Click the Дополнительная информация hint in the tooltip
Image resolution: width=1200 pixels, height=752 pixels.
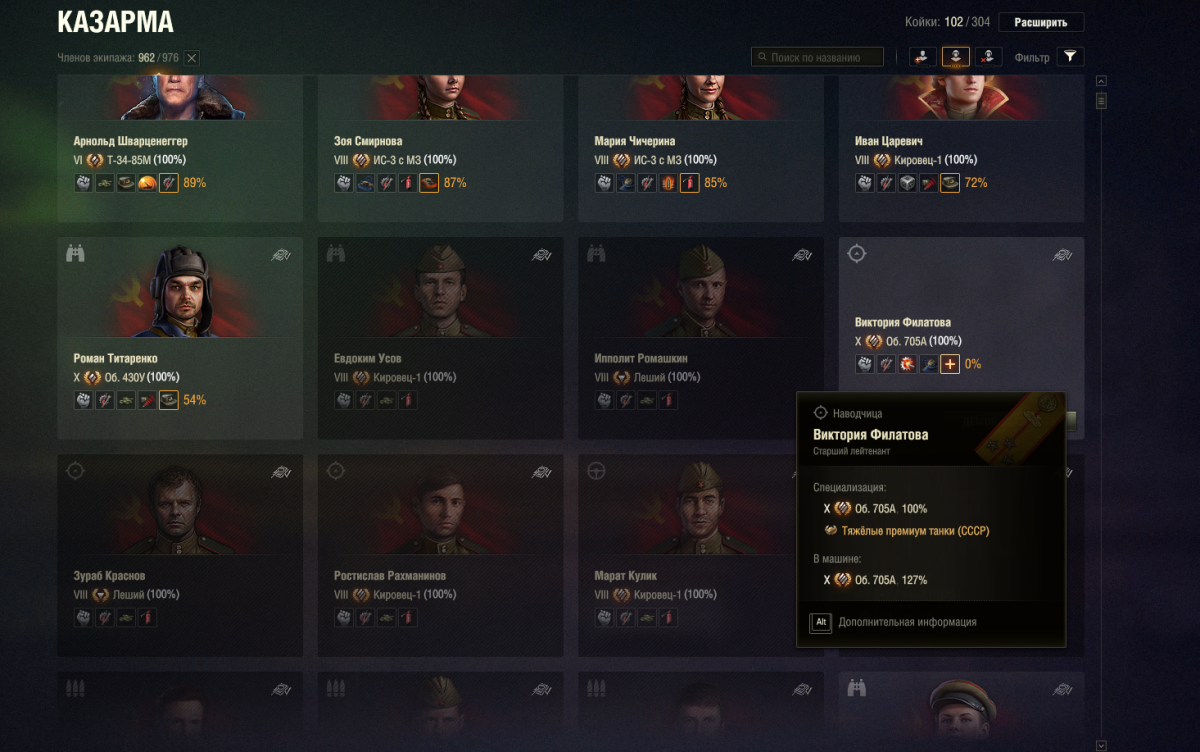907,622
